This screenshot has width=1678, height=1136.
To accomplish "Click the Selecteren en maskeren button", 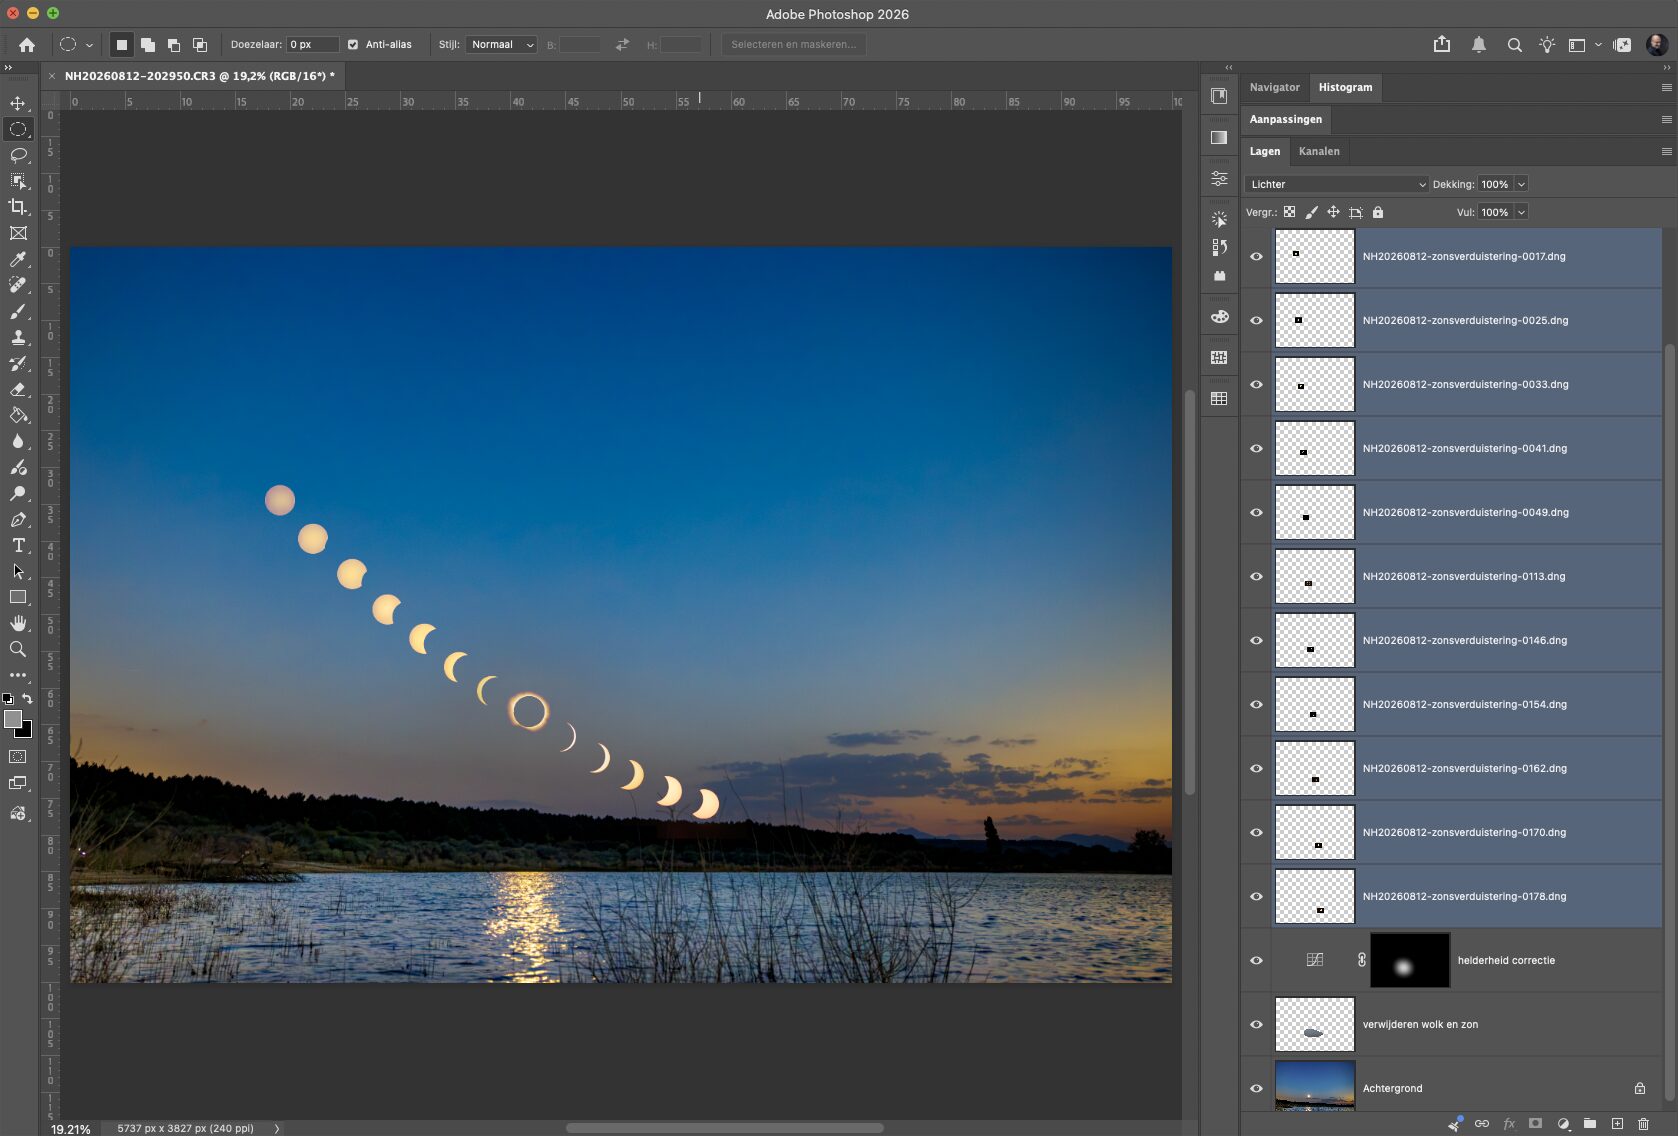I will pyautogui.click(x=794, y=45).
